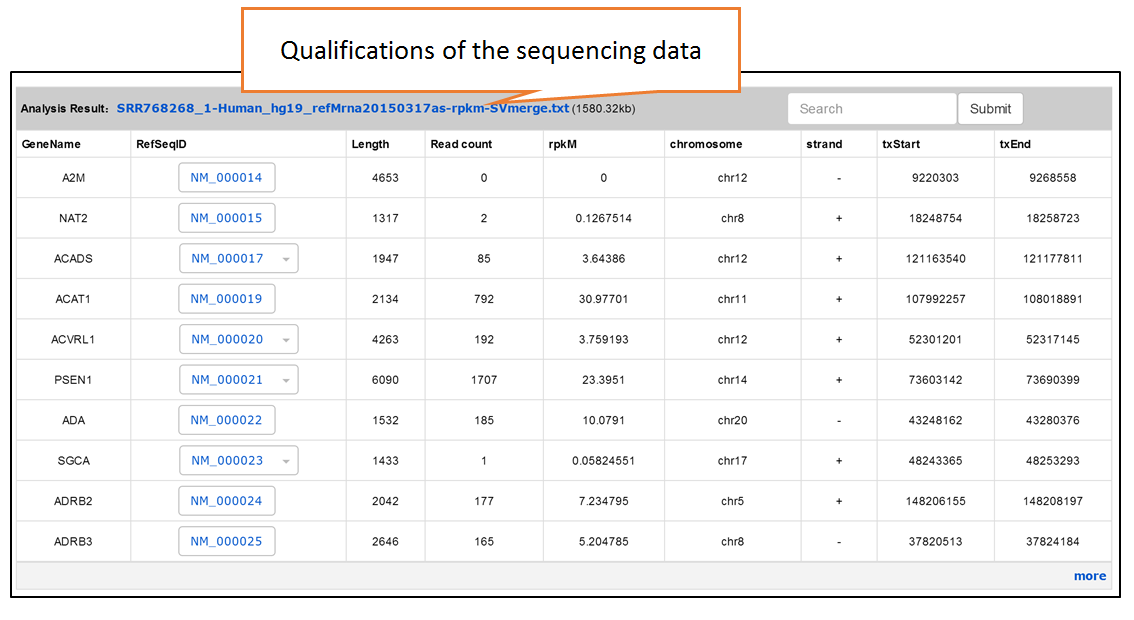Click the Submit button
This screenshot has width=1134, height=620.
(x=990, y=109)
